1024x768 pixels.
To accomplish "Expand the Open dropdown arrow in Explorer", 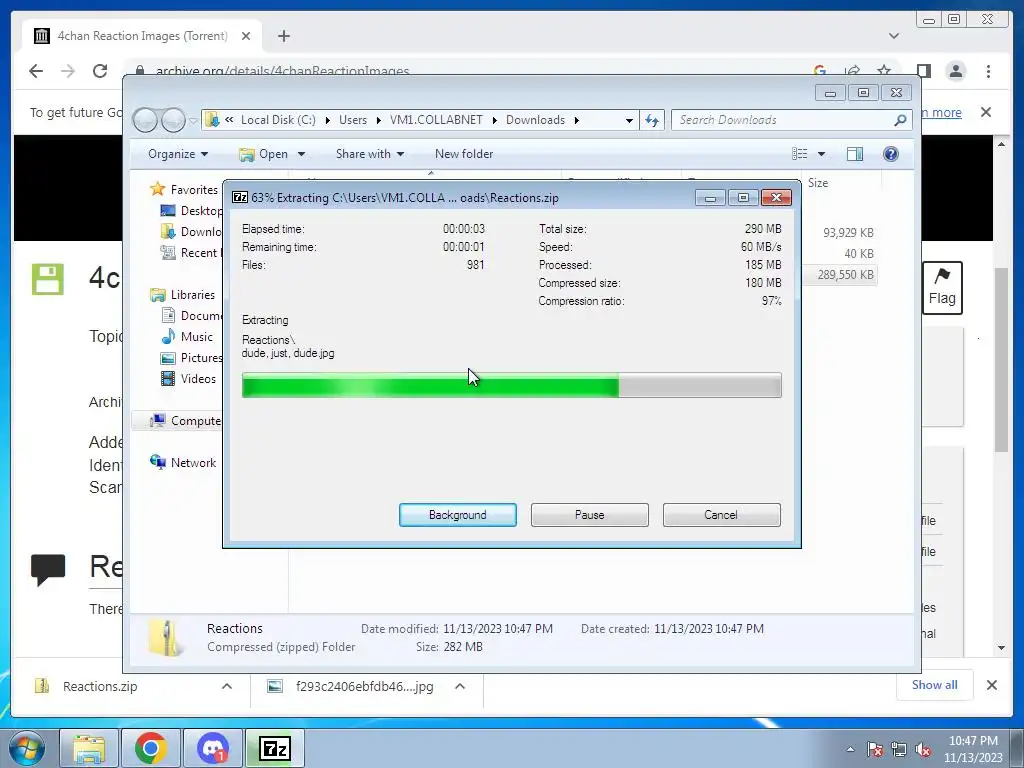I will [x=301, y=154].
